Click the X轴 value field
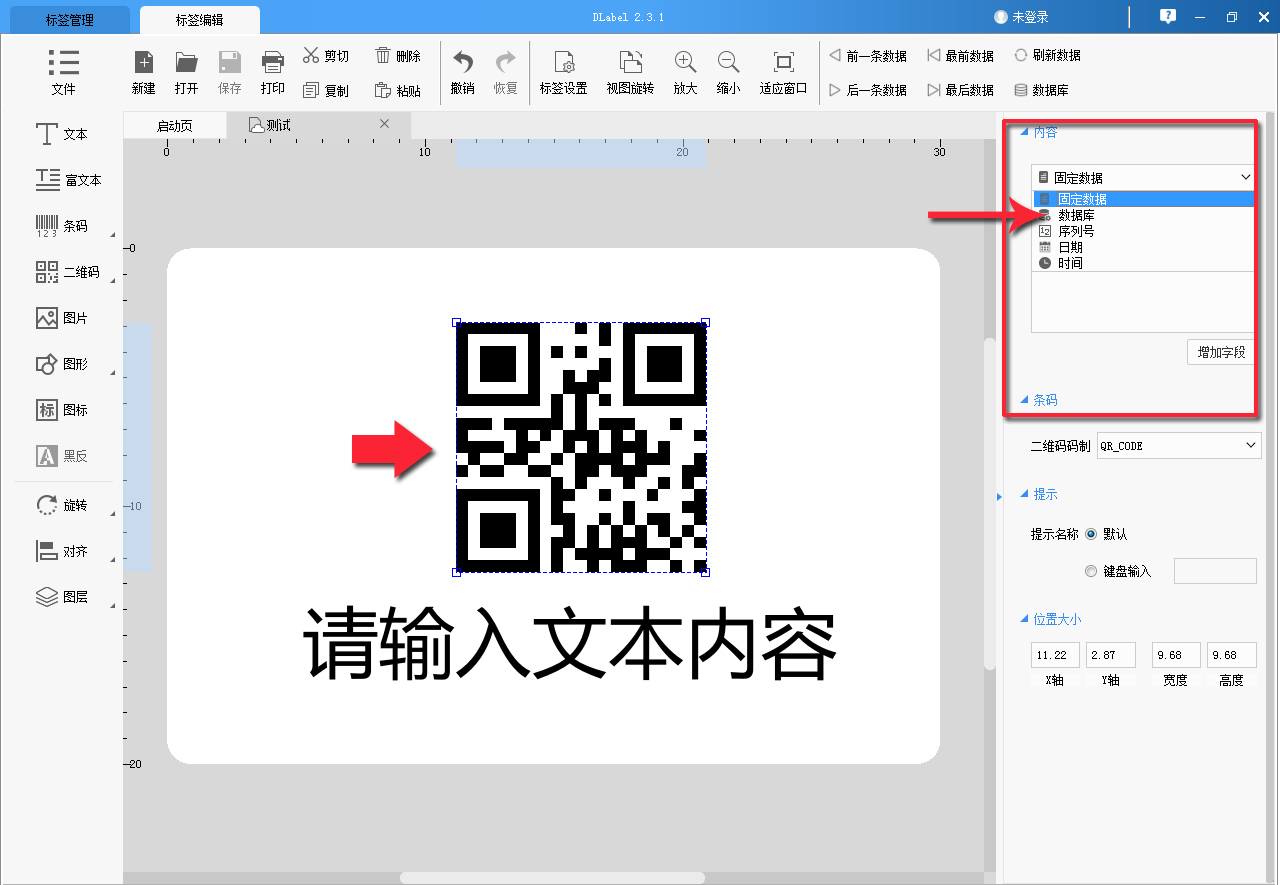 pyautogui.click(x=1055, y=655)
